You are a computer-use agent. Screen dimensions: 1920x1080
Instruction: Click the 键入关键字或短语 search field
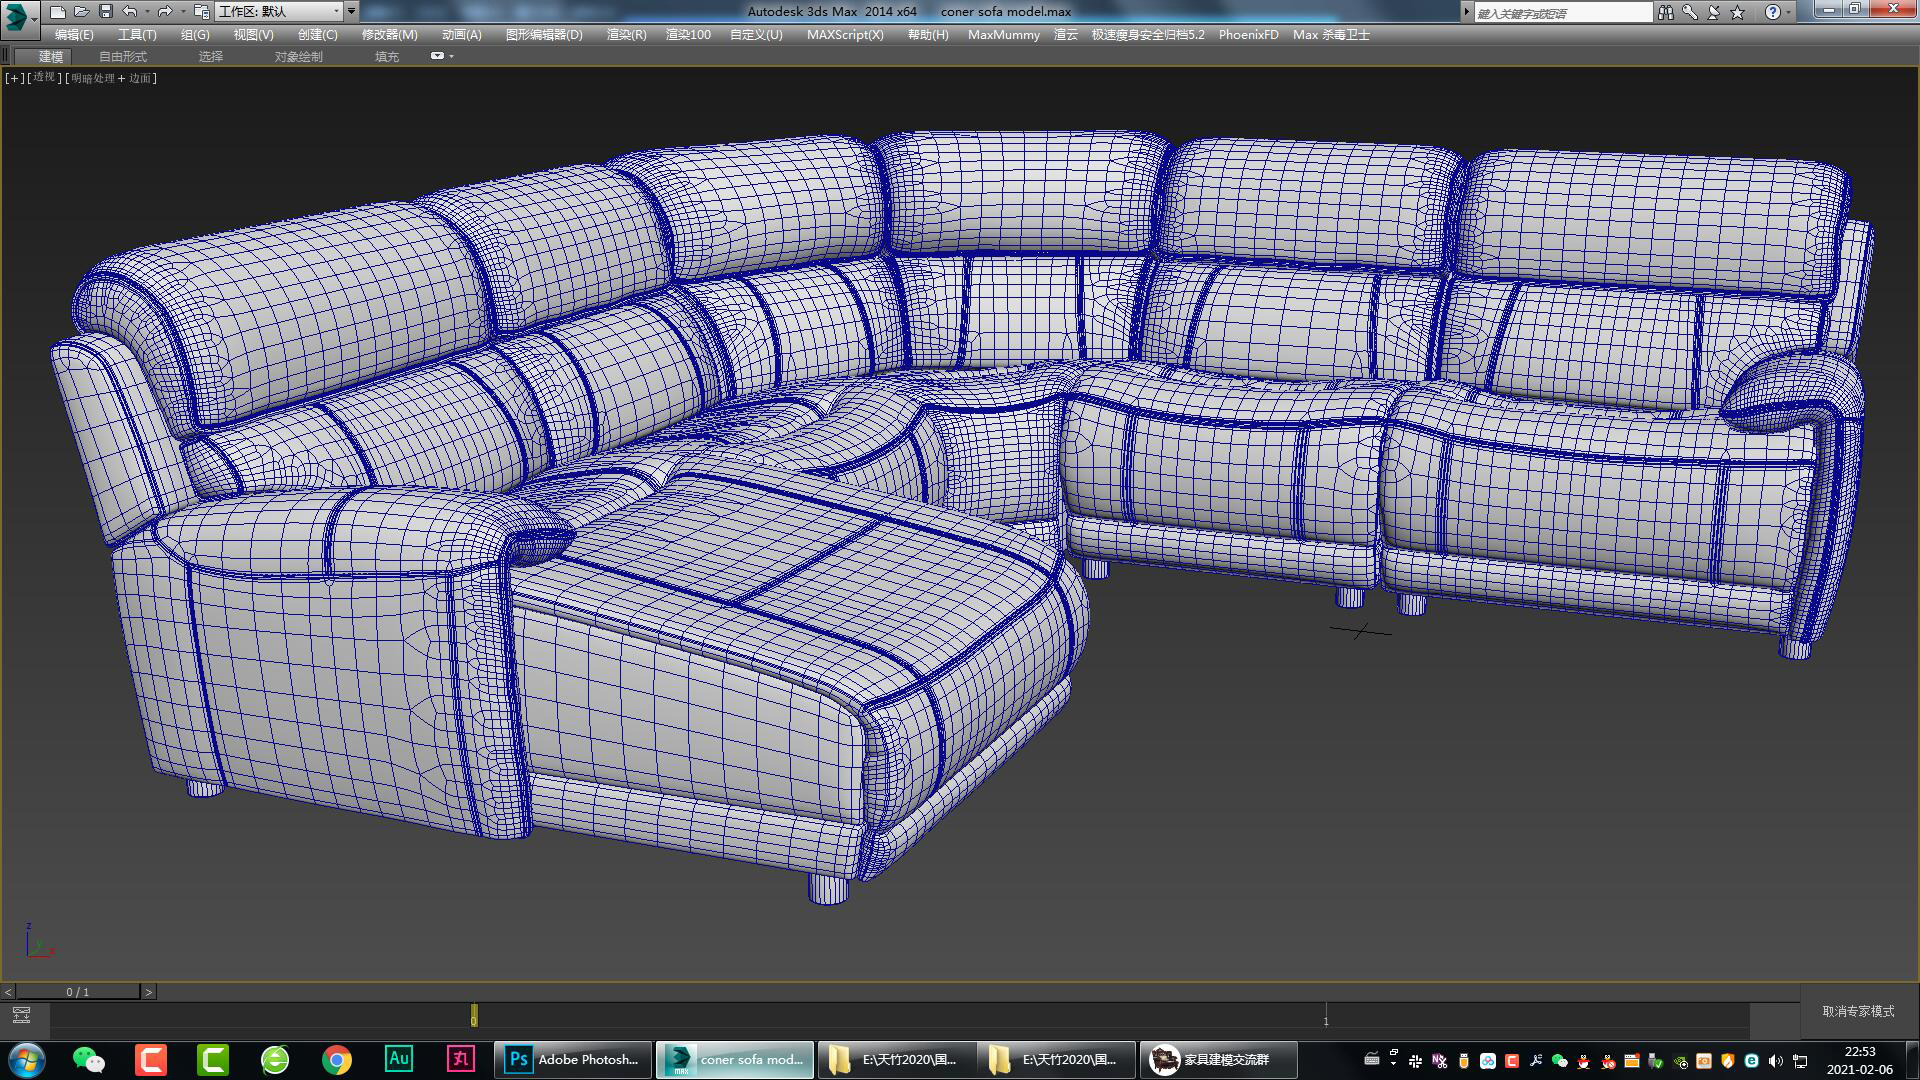(x=1560, y=12)
